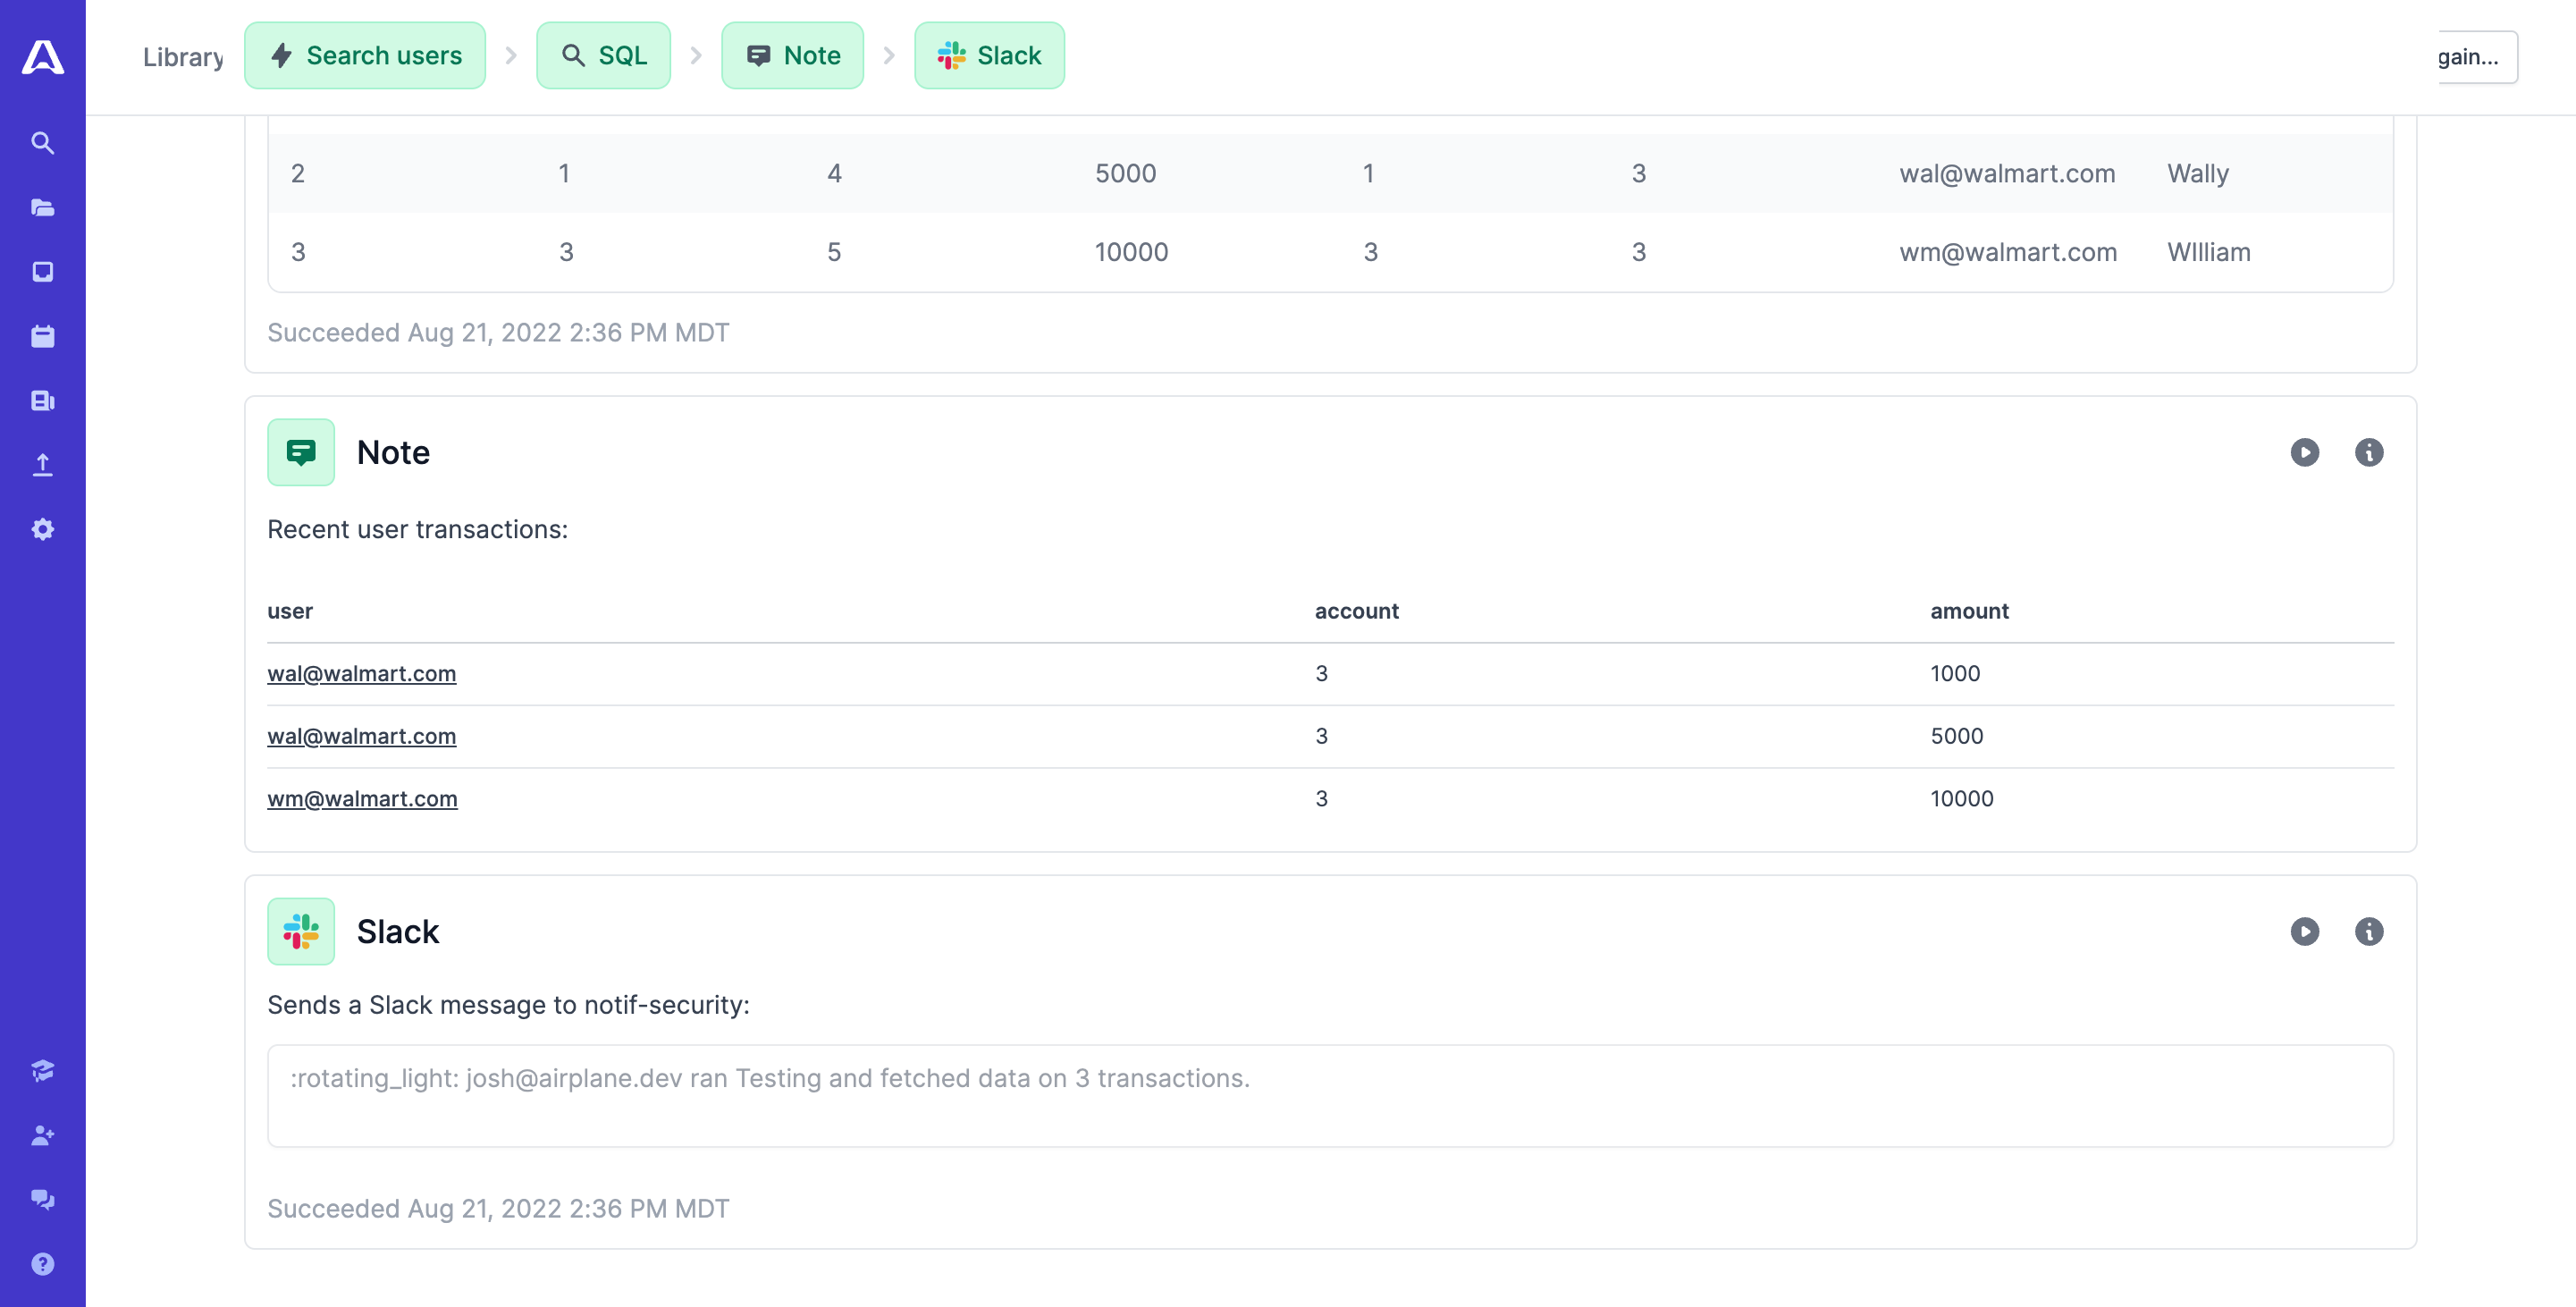Show info for the Note block
The width and height of the screenshot is (2576, 1307).
[x=2368, y=452]
